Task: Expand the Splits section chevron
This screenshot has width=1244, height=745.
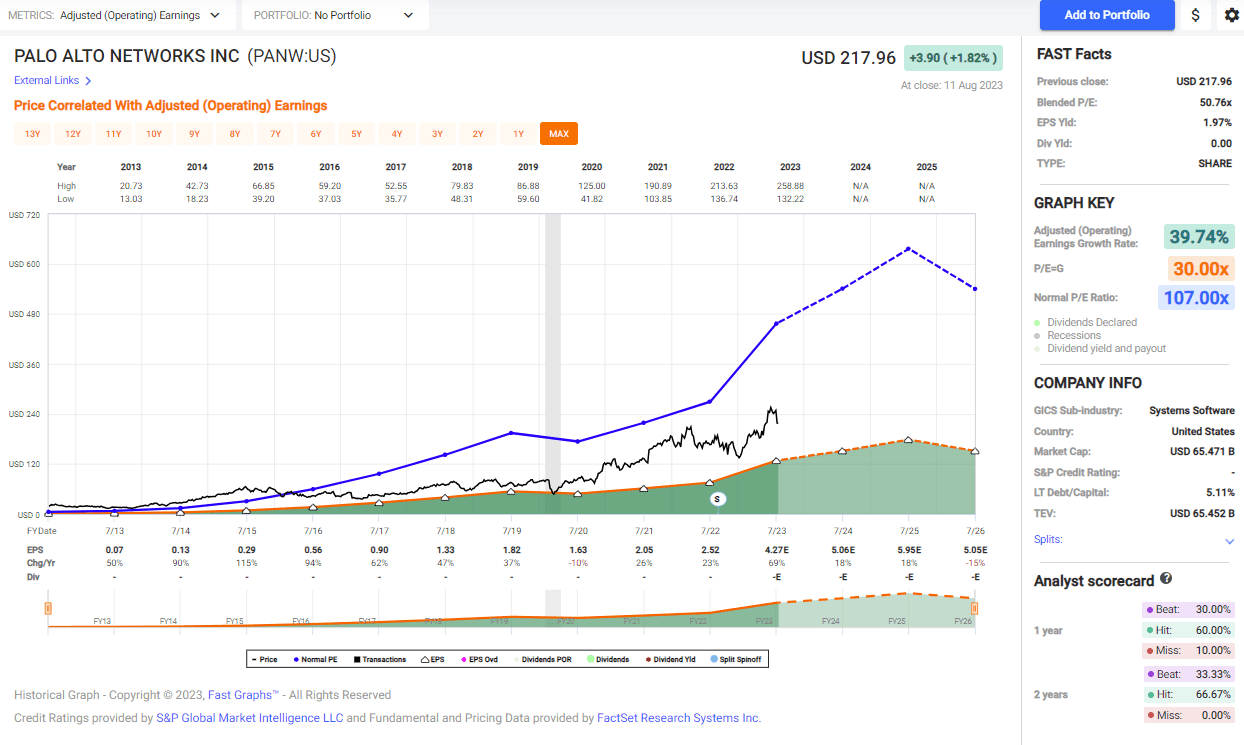Action: [x=1229, y=541]
